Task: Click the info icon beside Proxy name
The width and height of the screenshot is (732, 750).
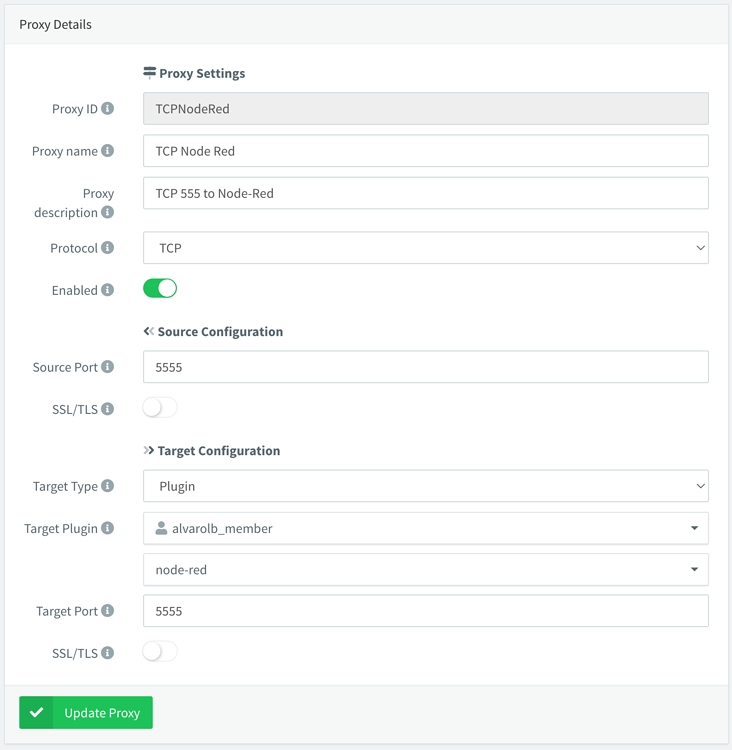Action: point(107,151)
